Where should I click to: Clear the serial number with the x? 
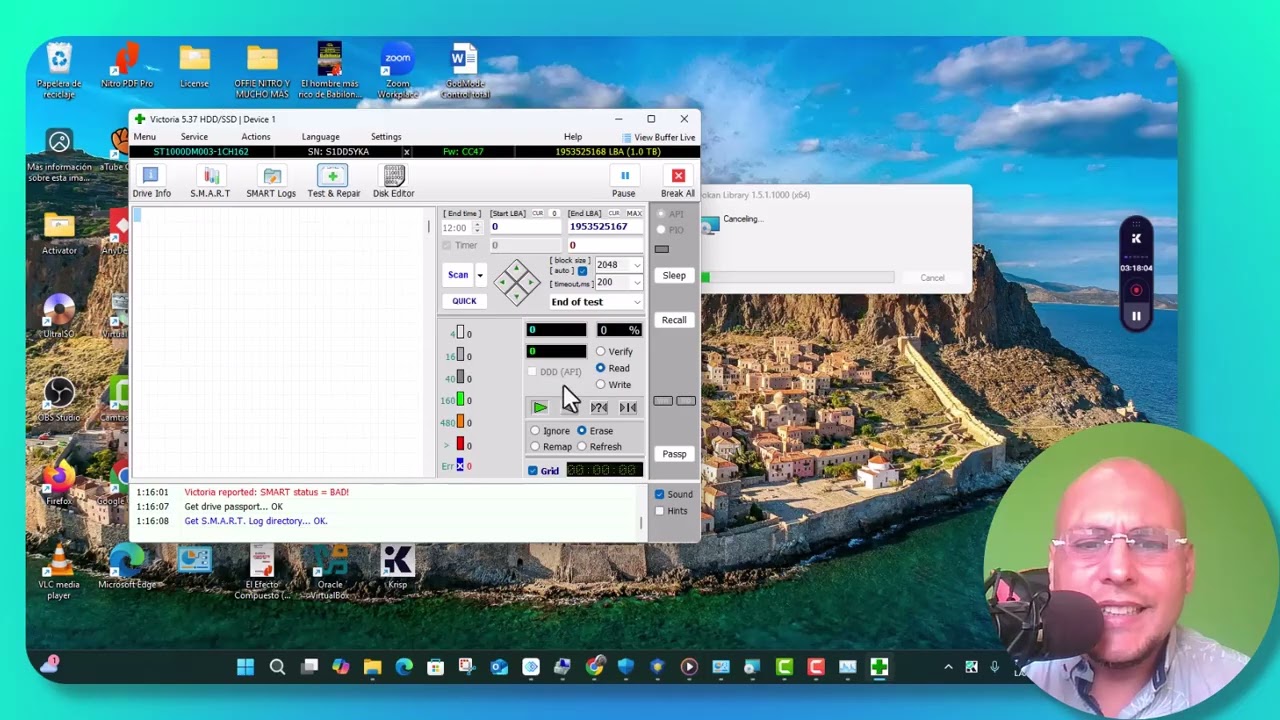(406, 152)
